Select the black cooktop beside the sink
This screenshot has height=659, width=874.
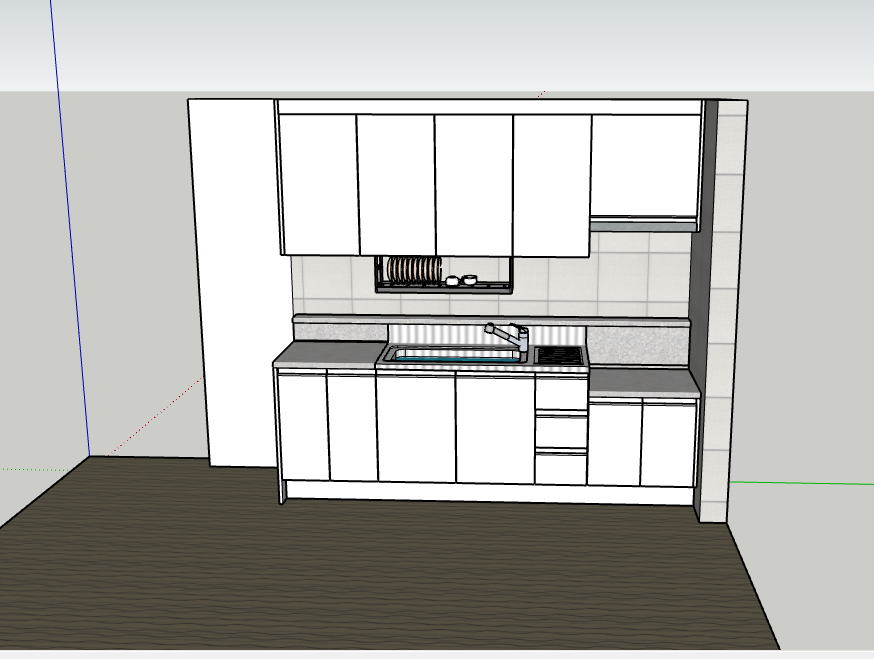[x=560, y=355]
